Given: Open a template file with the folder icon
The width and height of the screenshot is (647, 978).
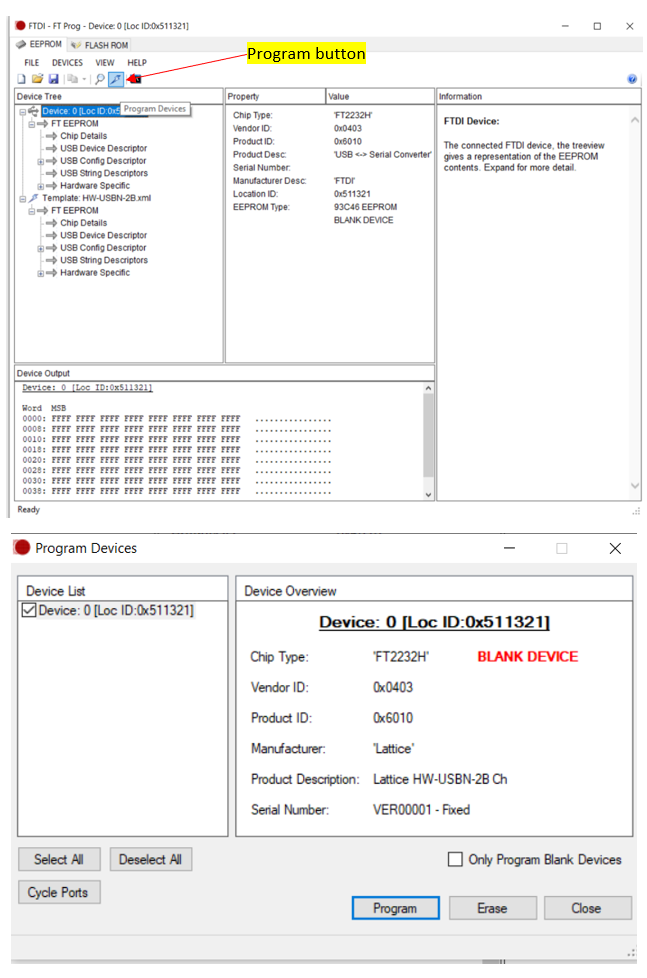Looking at the screenshot, I should click(x=37, y=79).
